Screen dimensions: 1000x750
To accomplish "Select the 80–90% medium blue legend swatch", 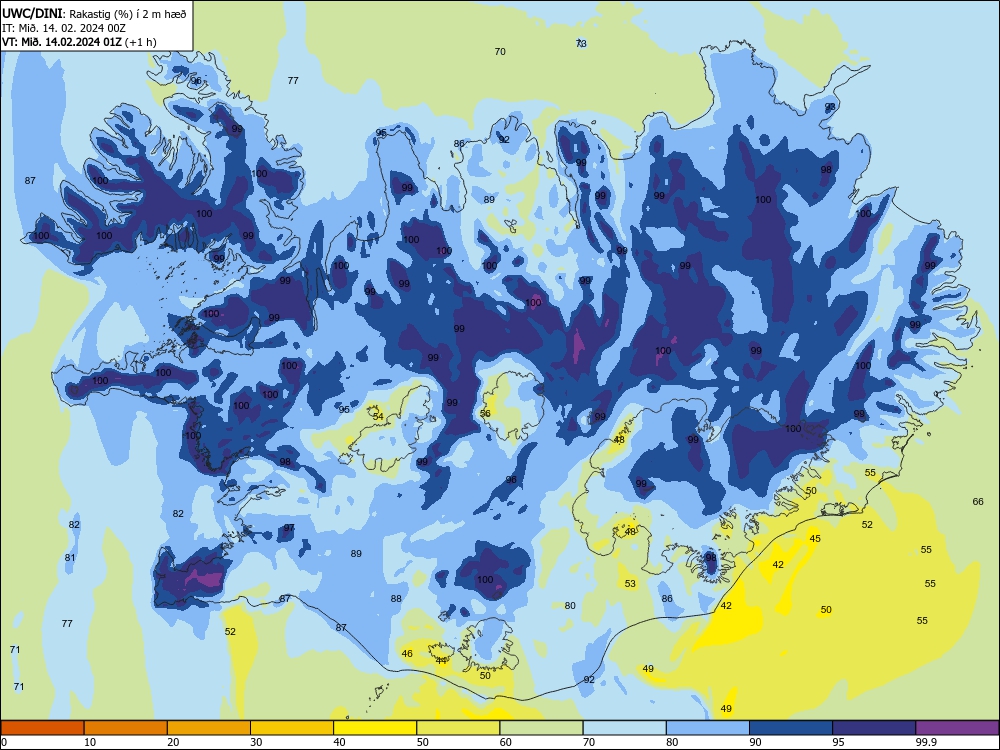I will (707, 728).
